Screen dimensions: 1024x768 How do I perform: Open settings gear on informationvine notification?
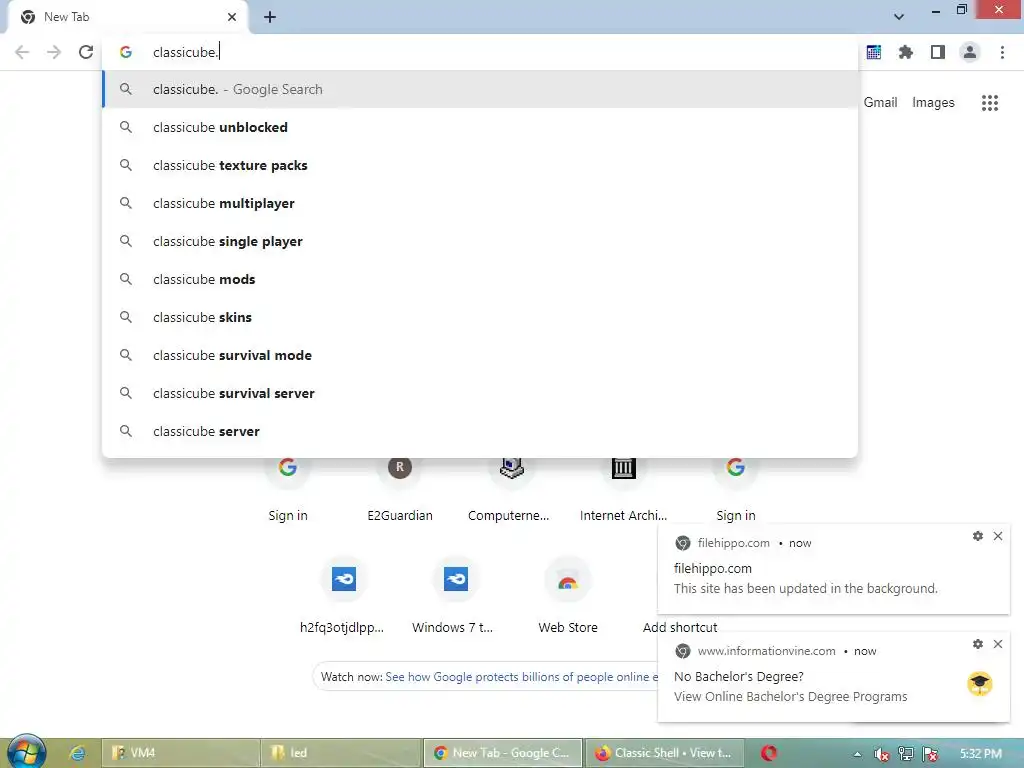coord(978,644)
